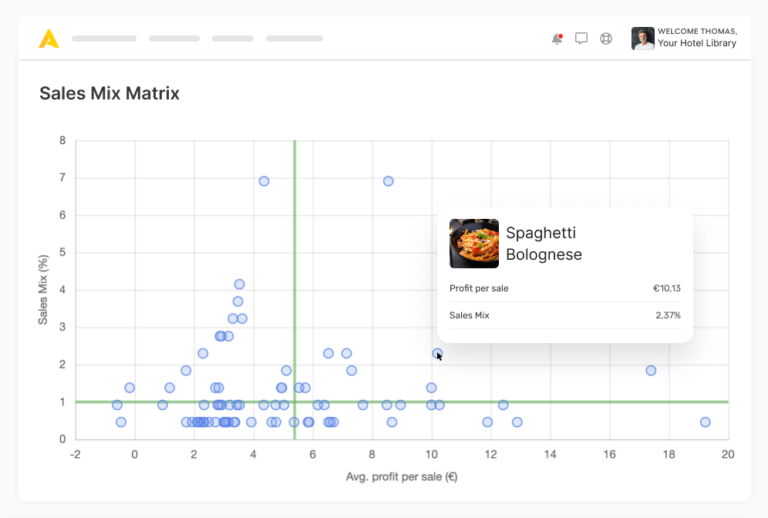Click the Spaghetti Bolognese tooltip title
768x518 pixels.
pyautogui.click(x=544, y=244)
